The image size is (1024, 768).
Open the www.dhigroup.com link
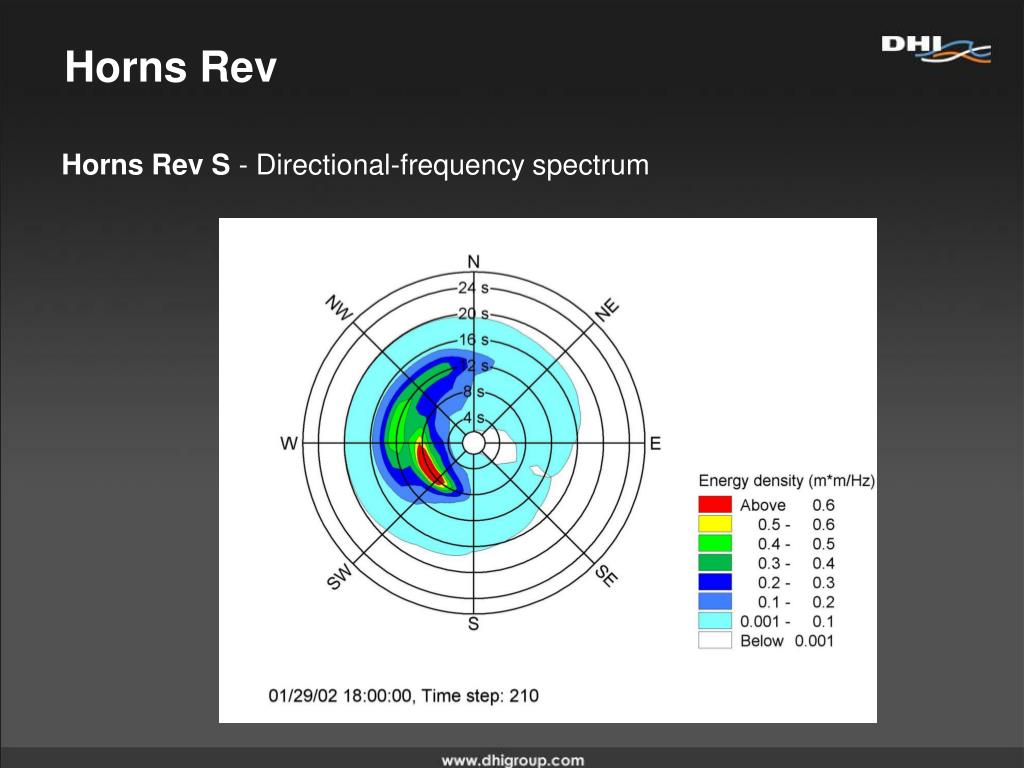(513, 760)
